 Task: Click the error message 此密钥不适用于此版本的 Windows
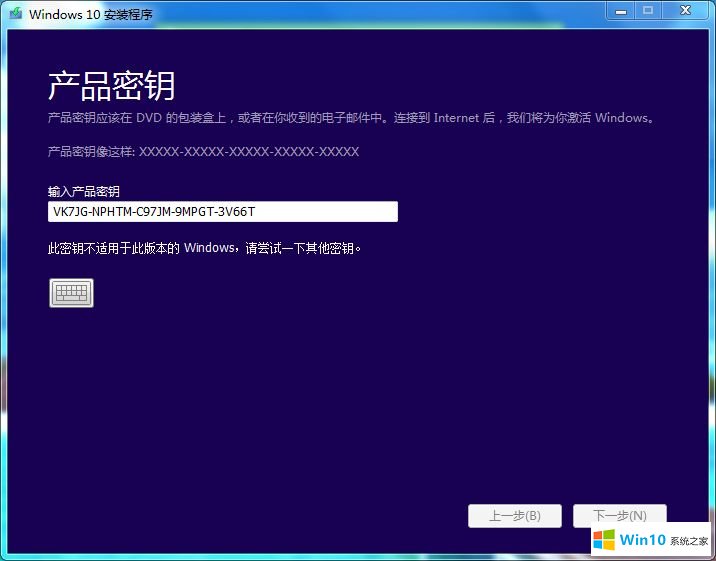205,248
